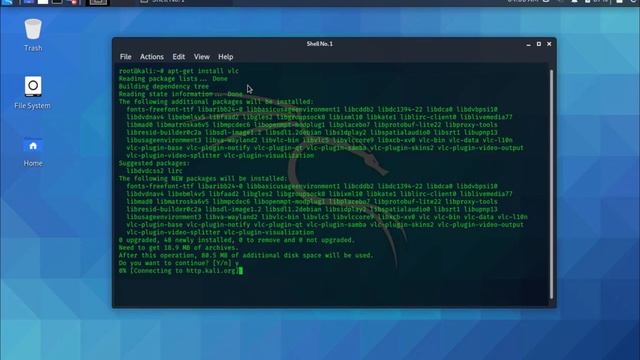
Task: Click the 'libdvdcss2 lirc' line
Action: click(x=154, y=171)
